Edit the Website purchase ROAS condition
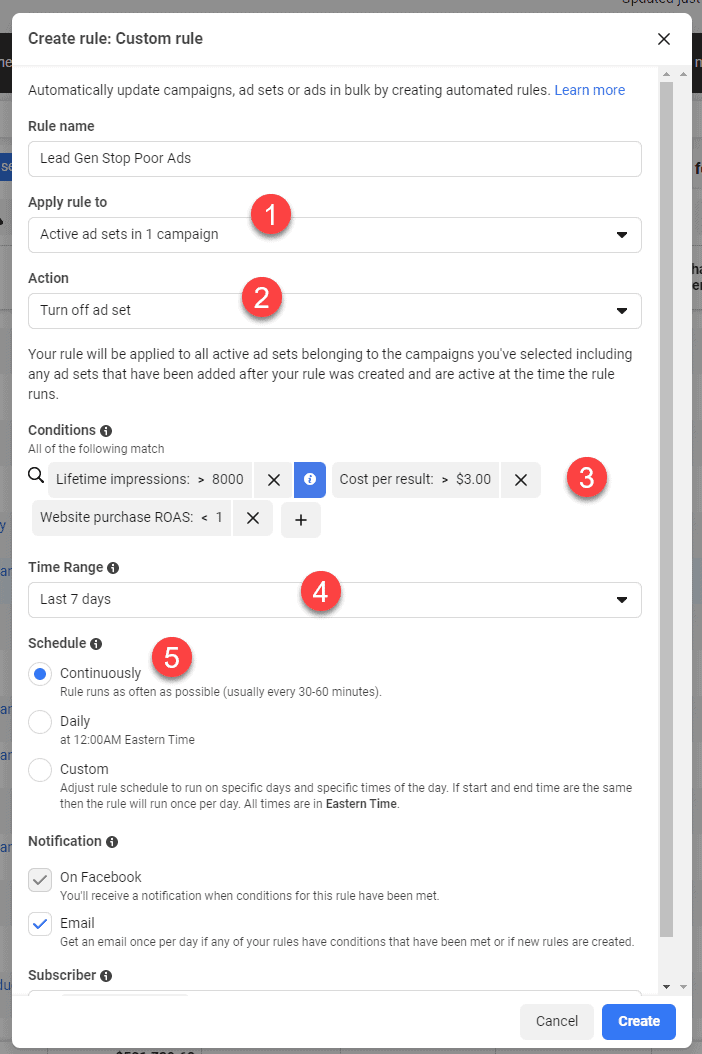The image size is (702, 1054). pos(132,518)
